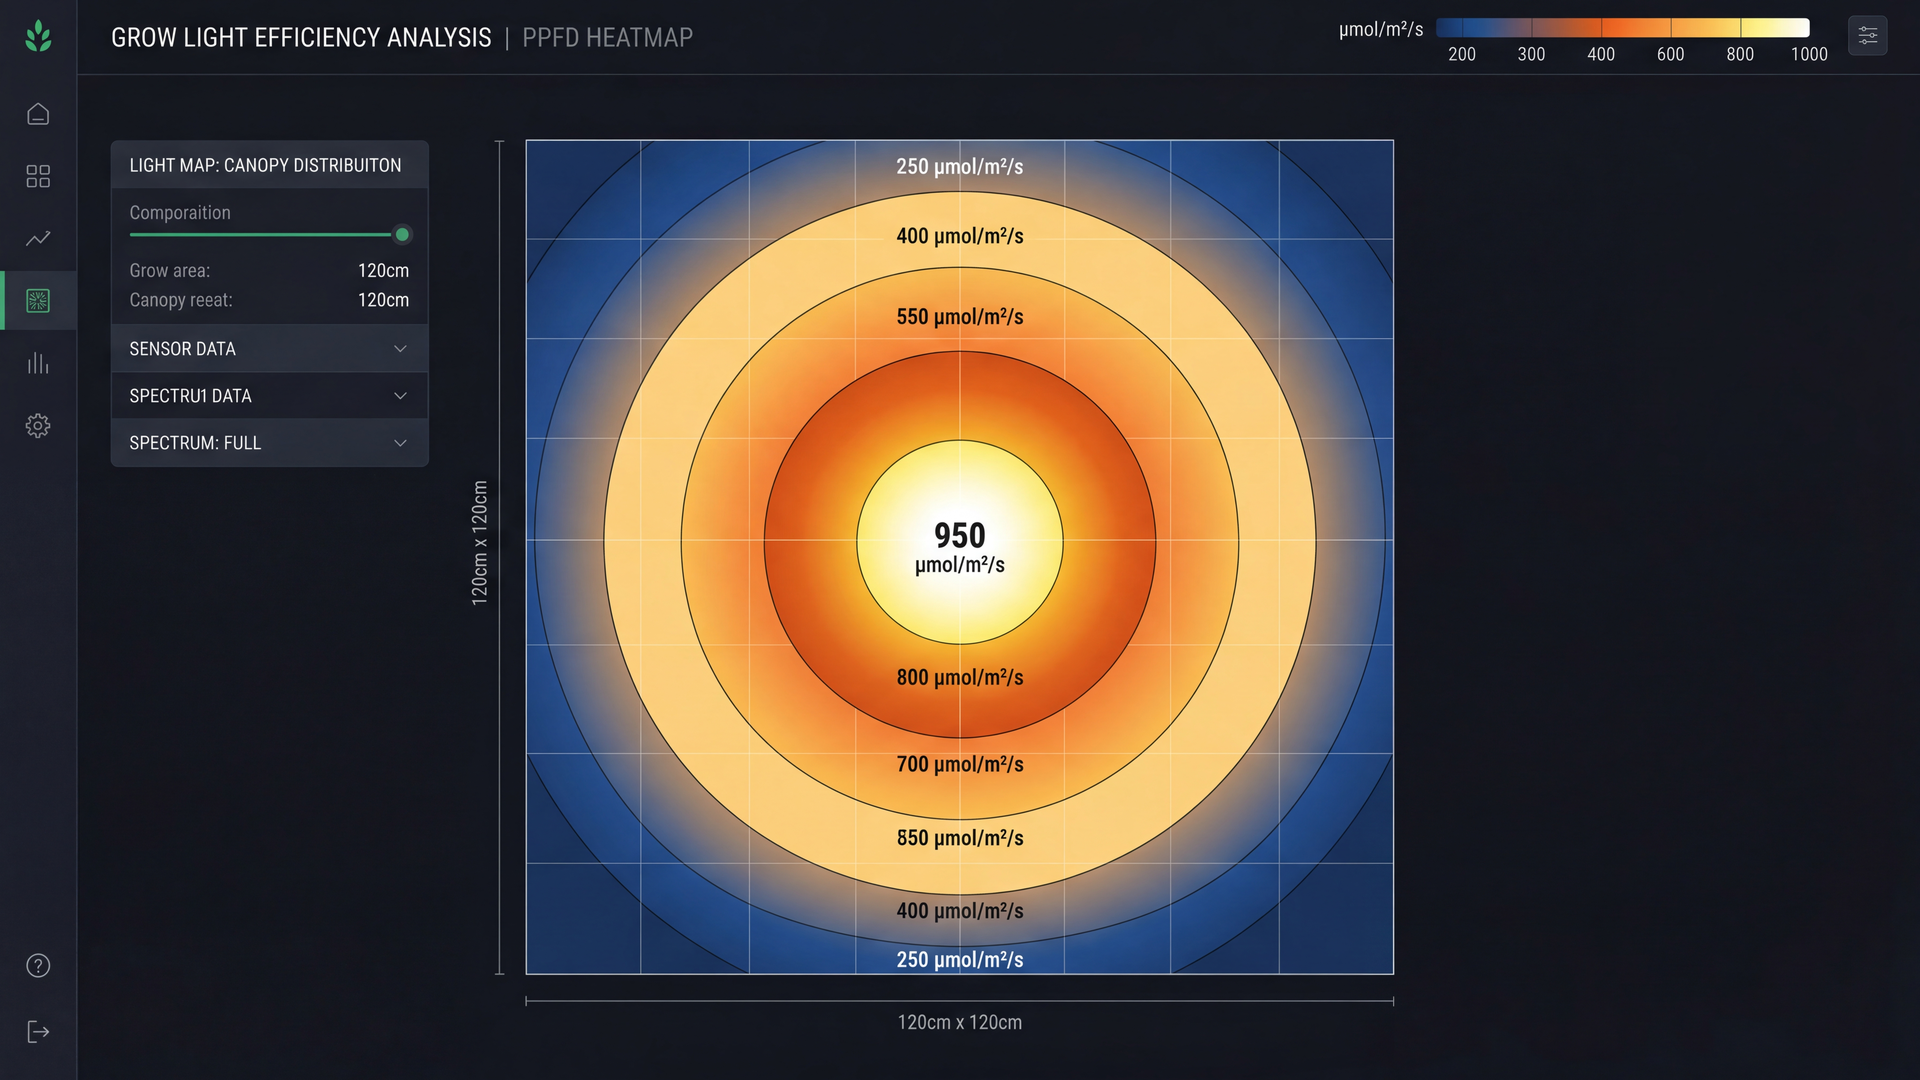Click the Grow area label
The image size is (1920, 1080).
[169, 271]
